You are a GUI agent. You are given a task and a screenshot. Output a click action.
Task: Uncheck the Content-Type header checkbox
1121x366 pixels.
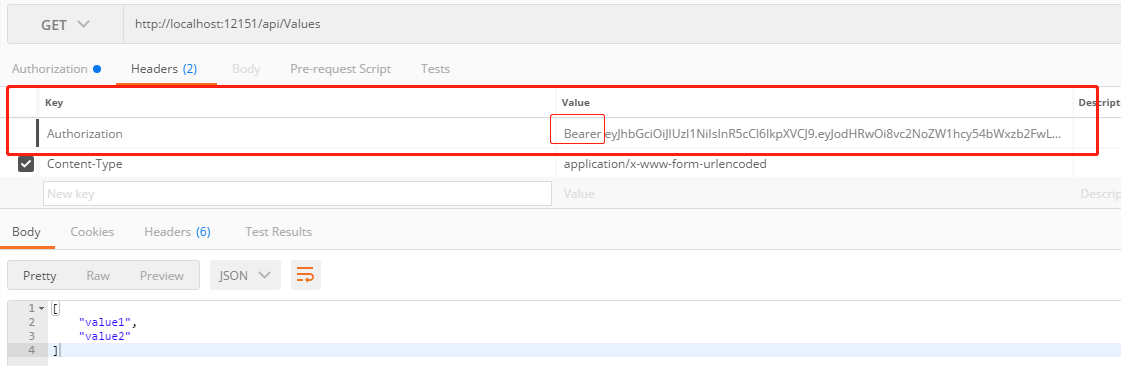(x=26, y=164)
